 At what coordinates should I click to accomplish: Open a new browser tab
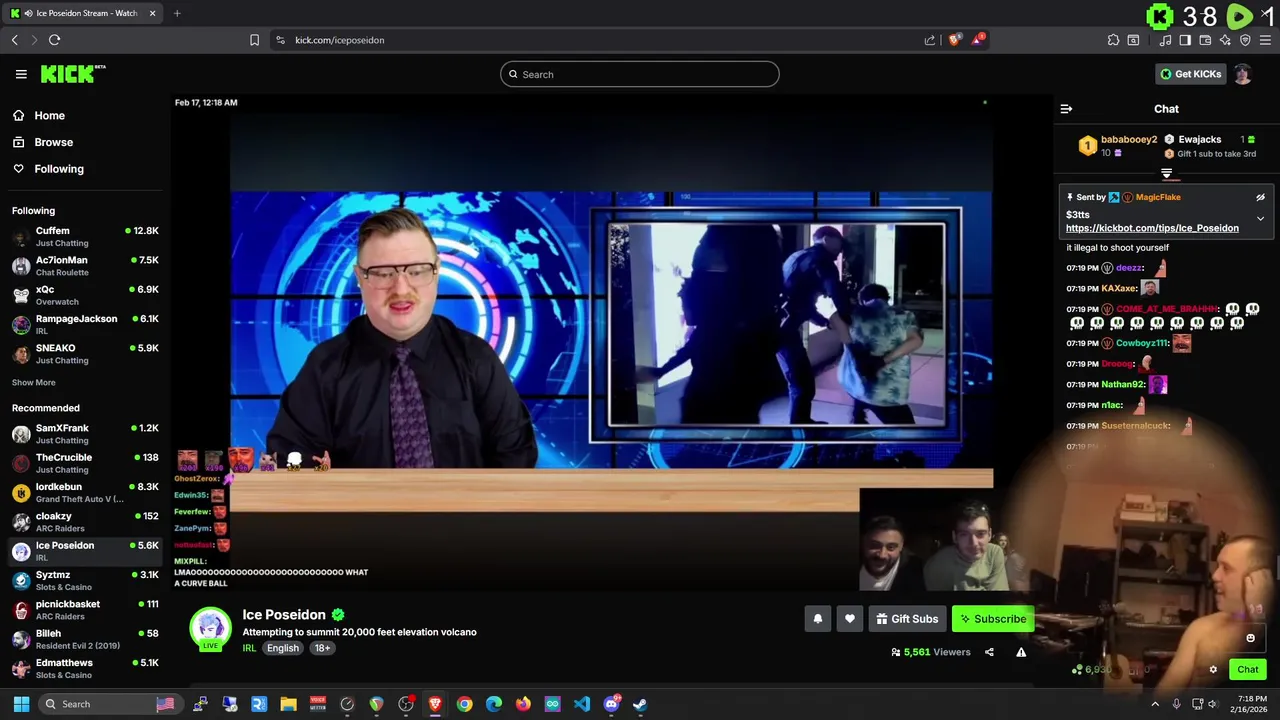177,13
